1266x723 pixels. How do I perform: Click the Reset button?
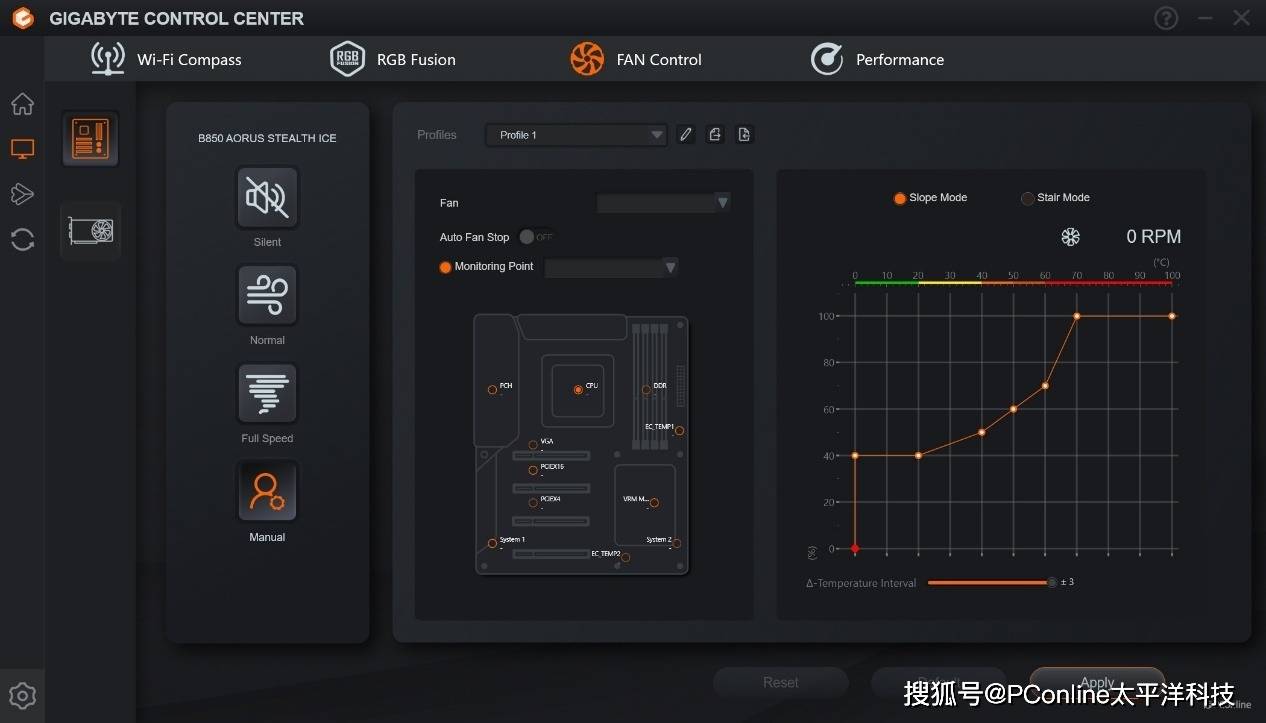point(780,682)
